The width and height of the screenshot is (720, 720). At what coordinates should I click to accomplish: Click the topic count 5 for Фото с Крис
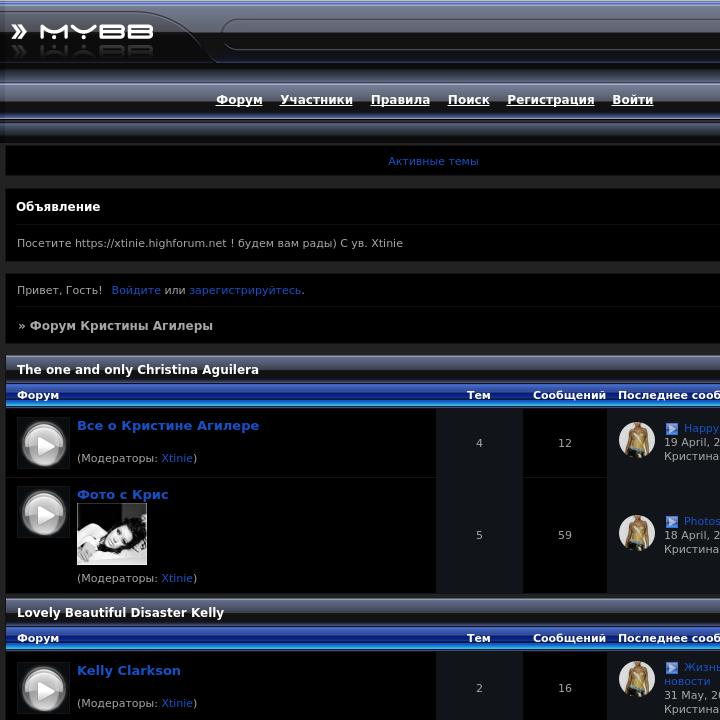(x=479, y=535)
